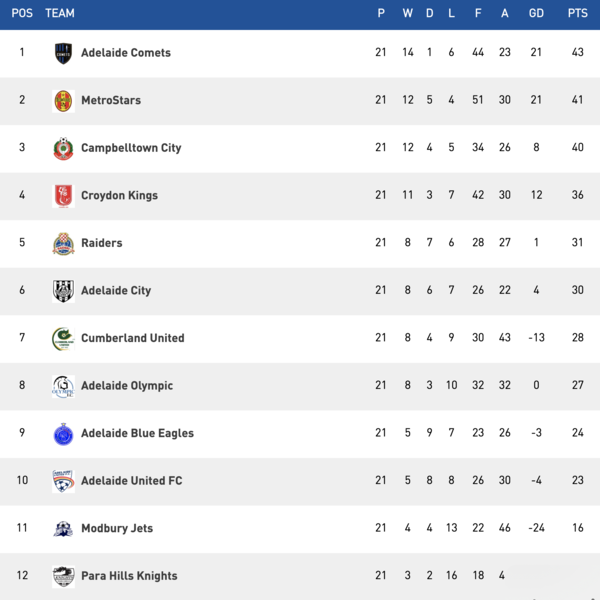
Task: Click the Croydon Kings club logo
Action: pyautogui.click(x=63, y=196)
